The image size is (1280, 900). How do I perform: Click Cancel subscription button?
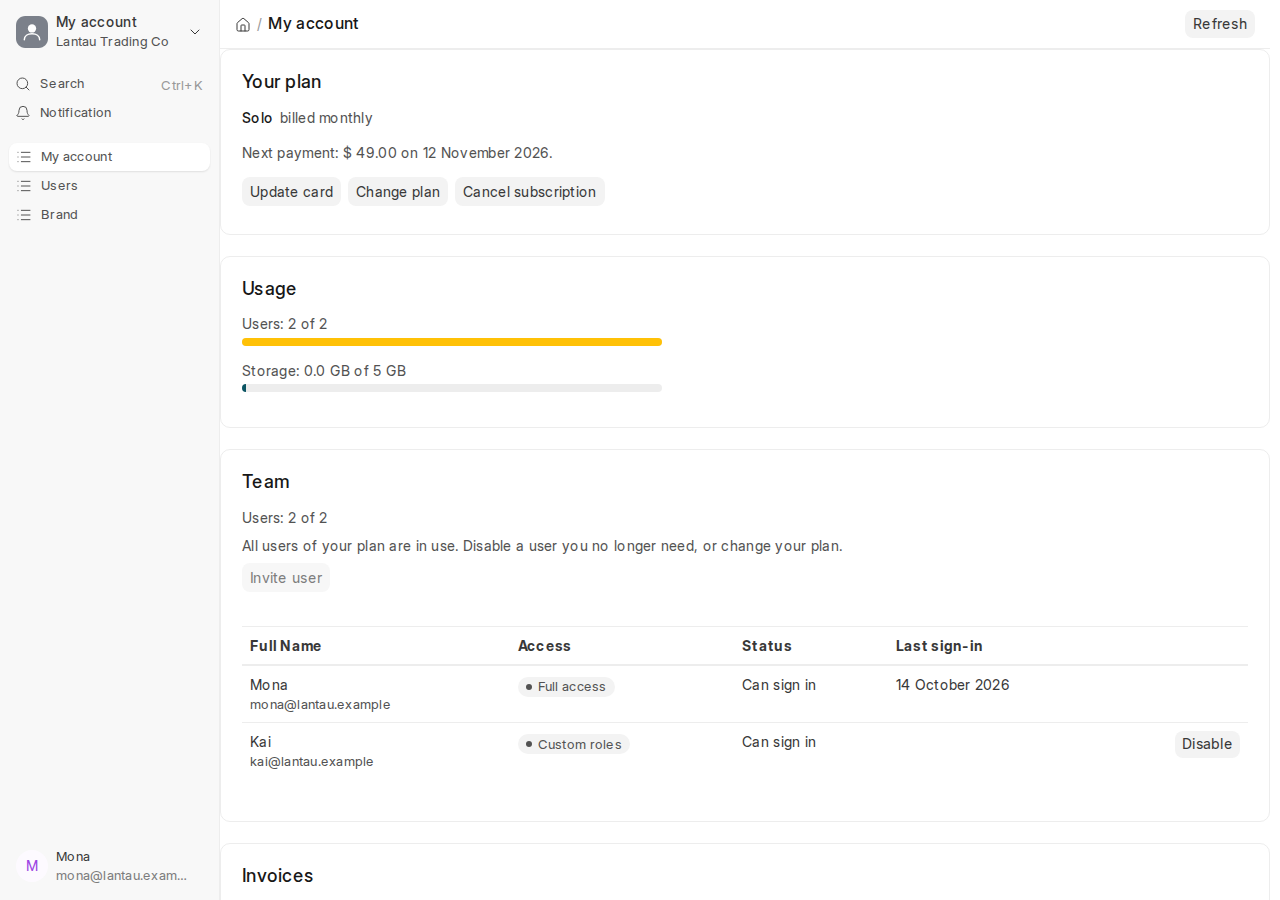[x=530, y=192]
